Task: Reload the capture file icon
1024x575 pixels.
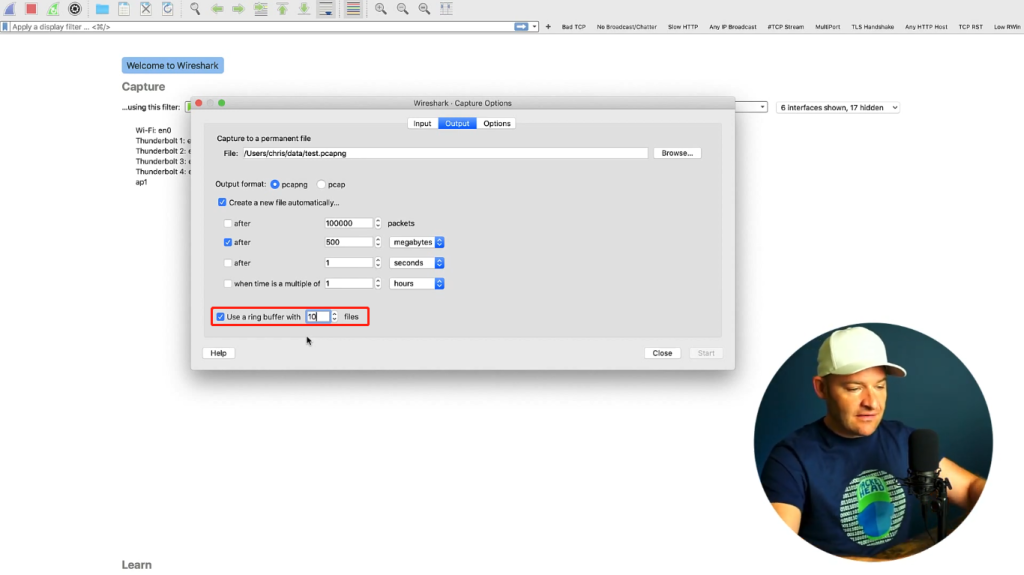Action: tap(168, 8)
